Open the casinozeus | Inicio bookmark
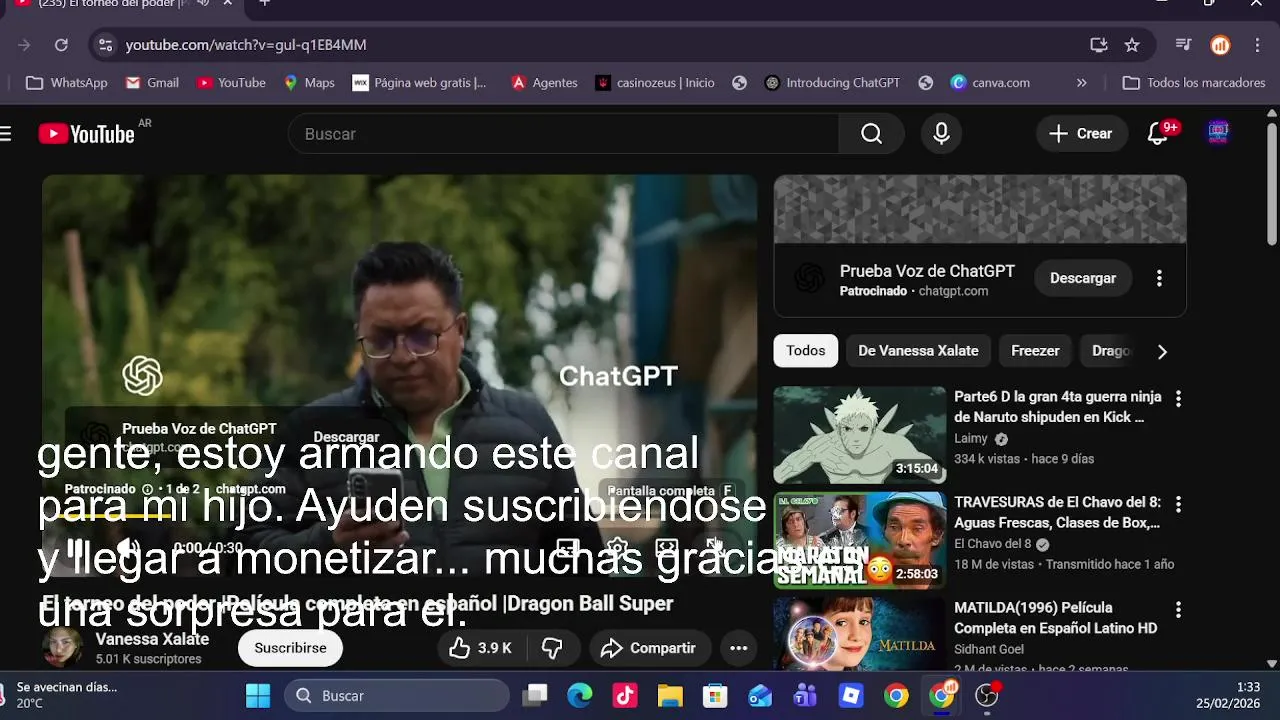Screen dimensions: 1280x720 click(655, 83)
